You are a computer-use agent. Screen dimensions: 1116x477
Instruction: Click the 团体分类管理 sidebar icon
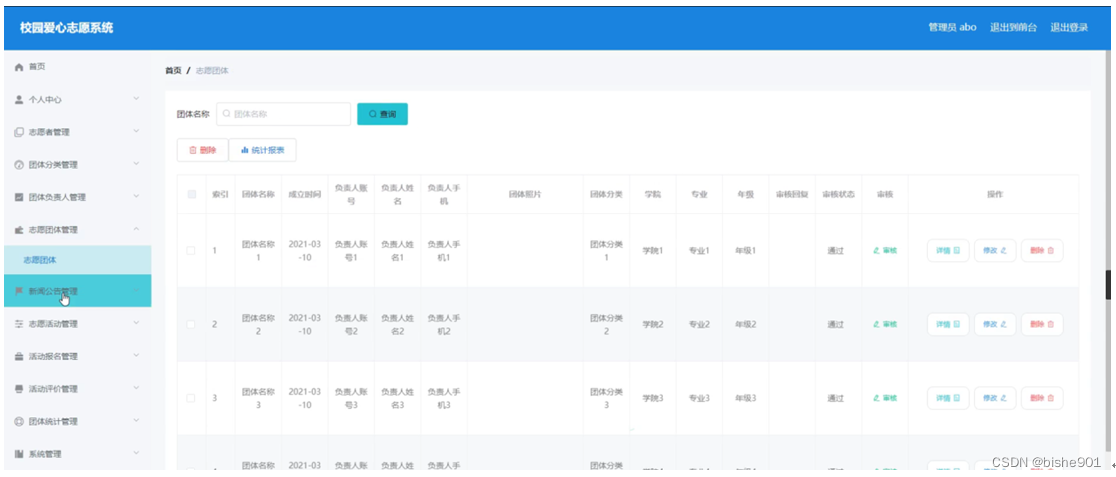[19, 165]
